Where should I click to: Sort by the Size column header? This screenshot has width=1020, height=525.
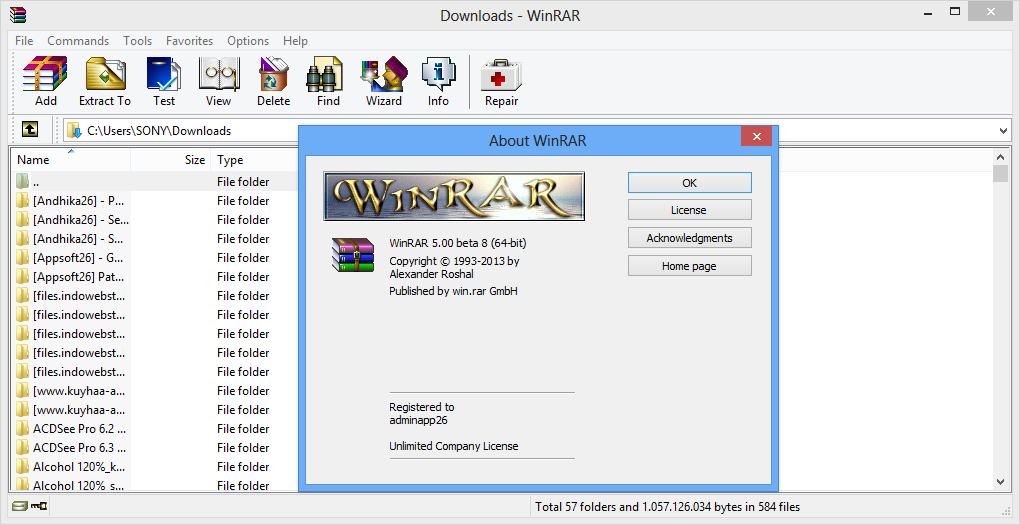pos(170,160)
